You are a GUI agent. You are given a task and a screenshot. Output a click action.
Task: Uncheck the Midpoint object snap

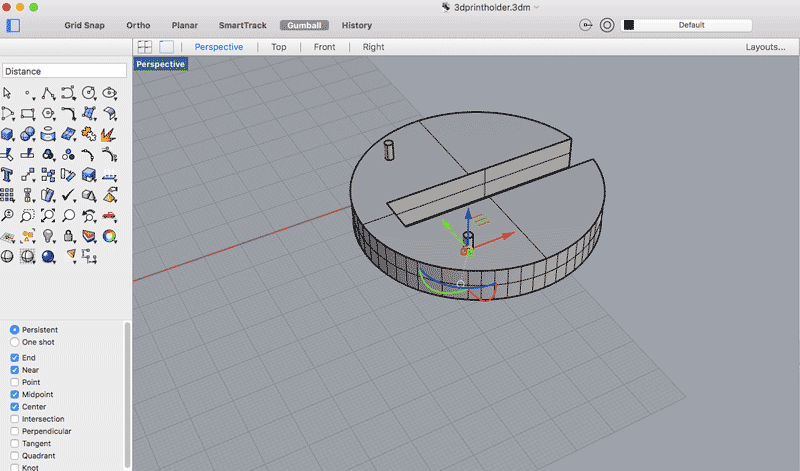14,394
